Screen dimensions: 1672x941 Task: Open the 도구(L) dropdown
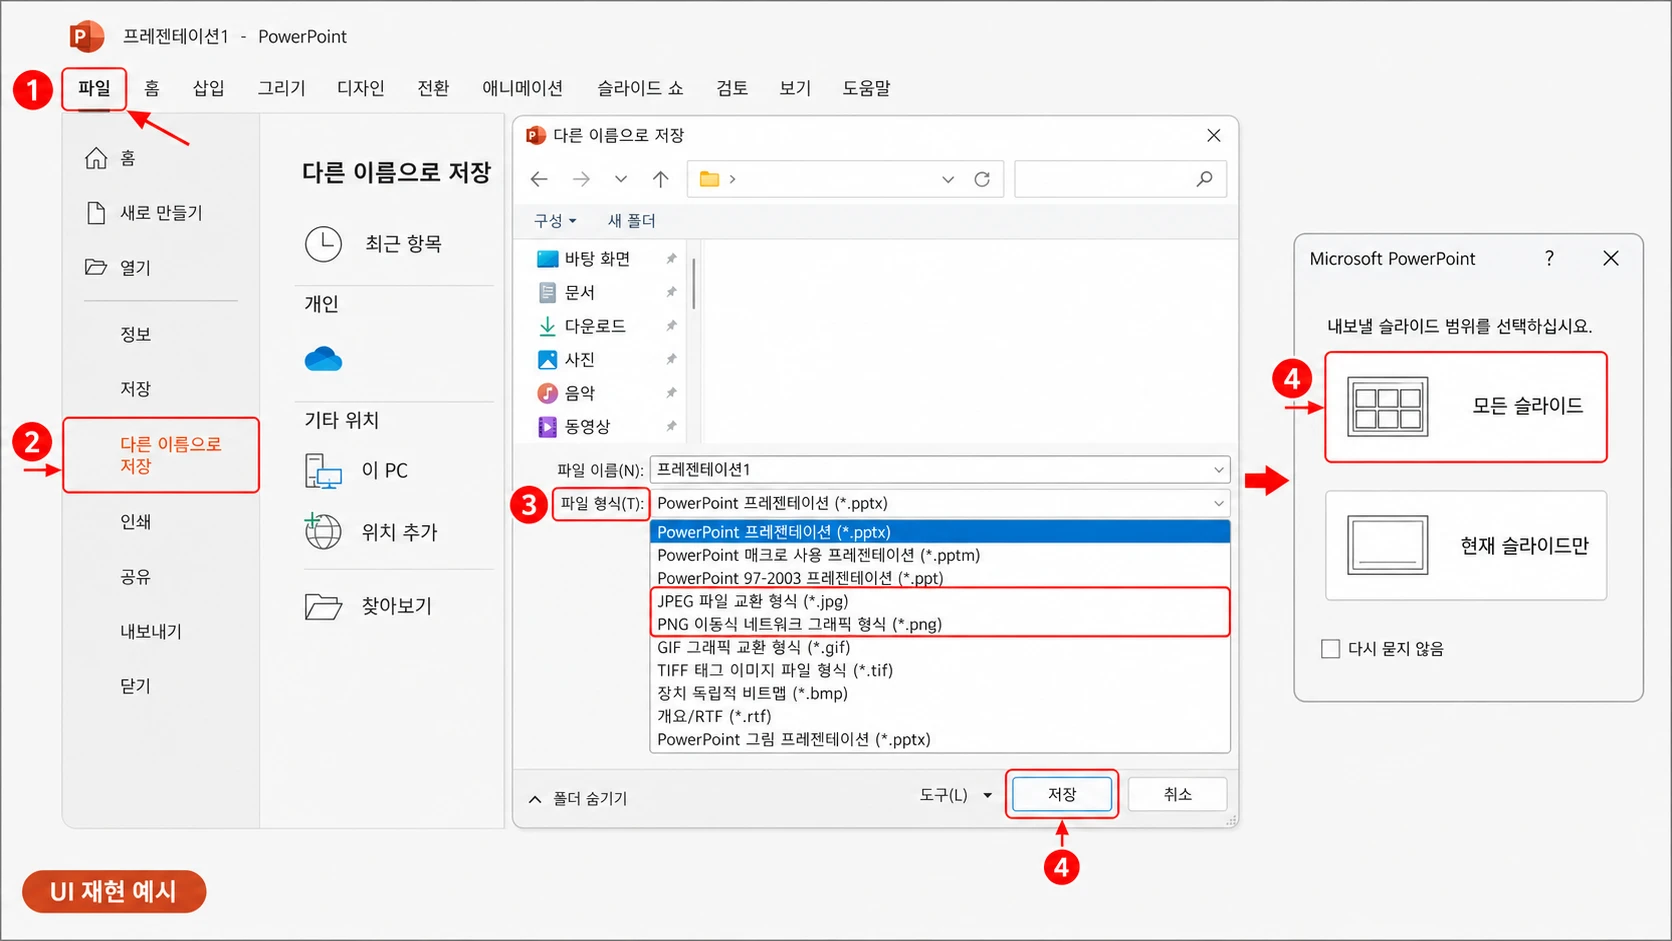956,795
